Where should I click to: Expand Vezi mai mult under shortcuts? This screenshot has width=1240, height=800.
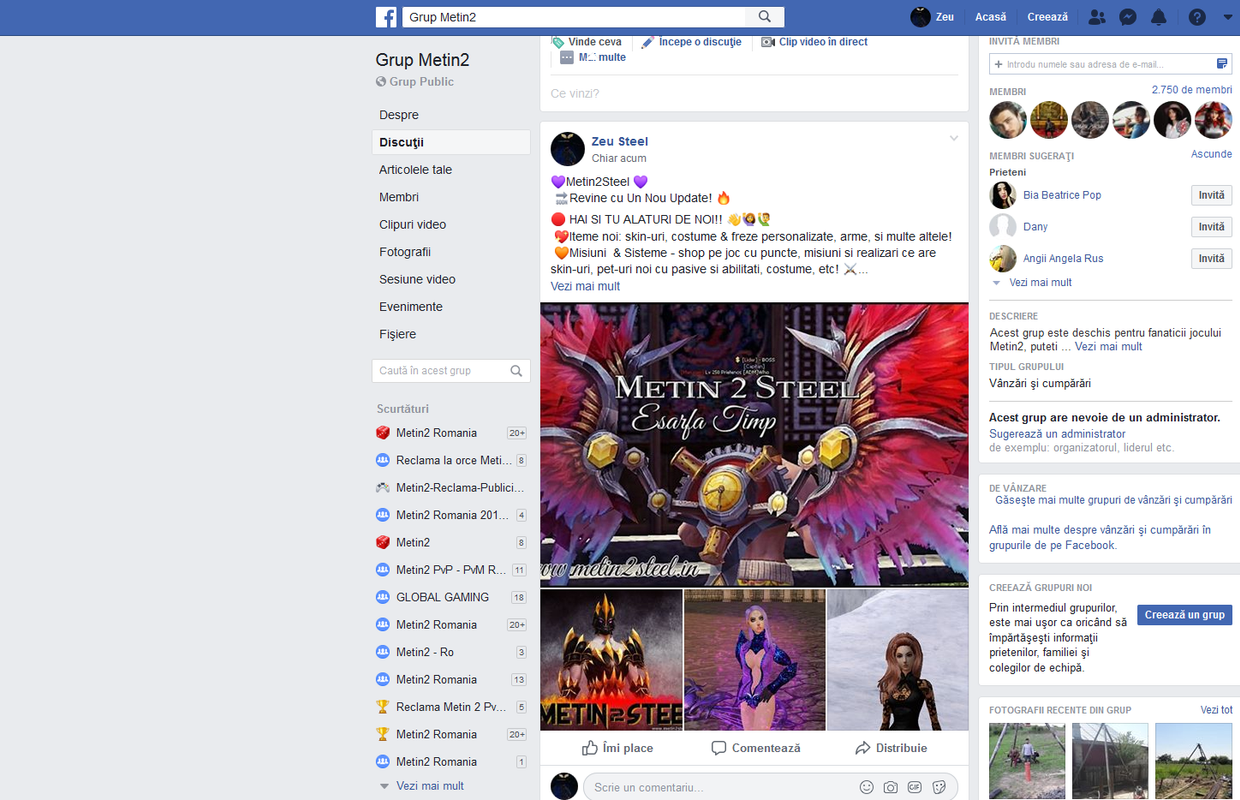(430, 786)
